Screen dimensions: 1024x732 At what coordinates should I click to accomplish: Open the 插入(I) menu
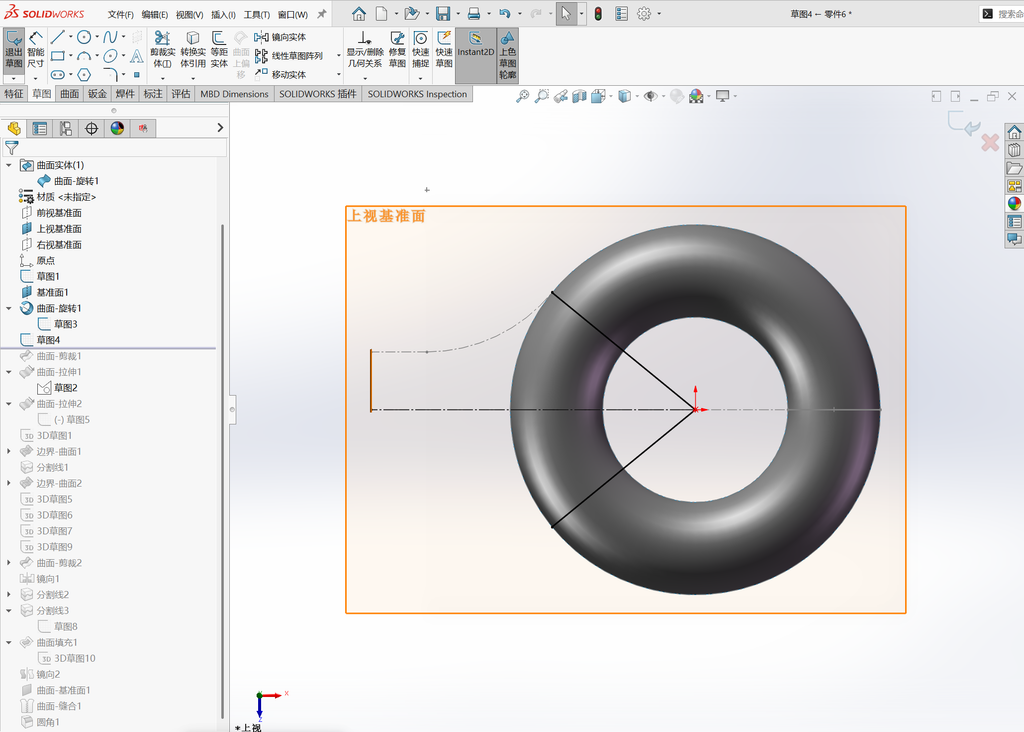coord(223,14)
